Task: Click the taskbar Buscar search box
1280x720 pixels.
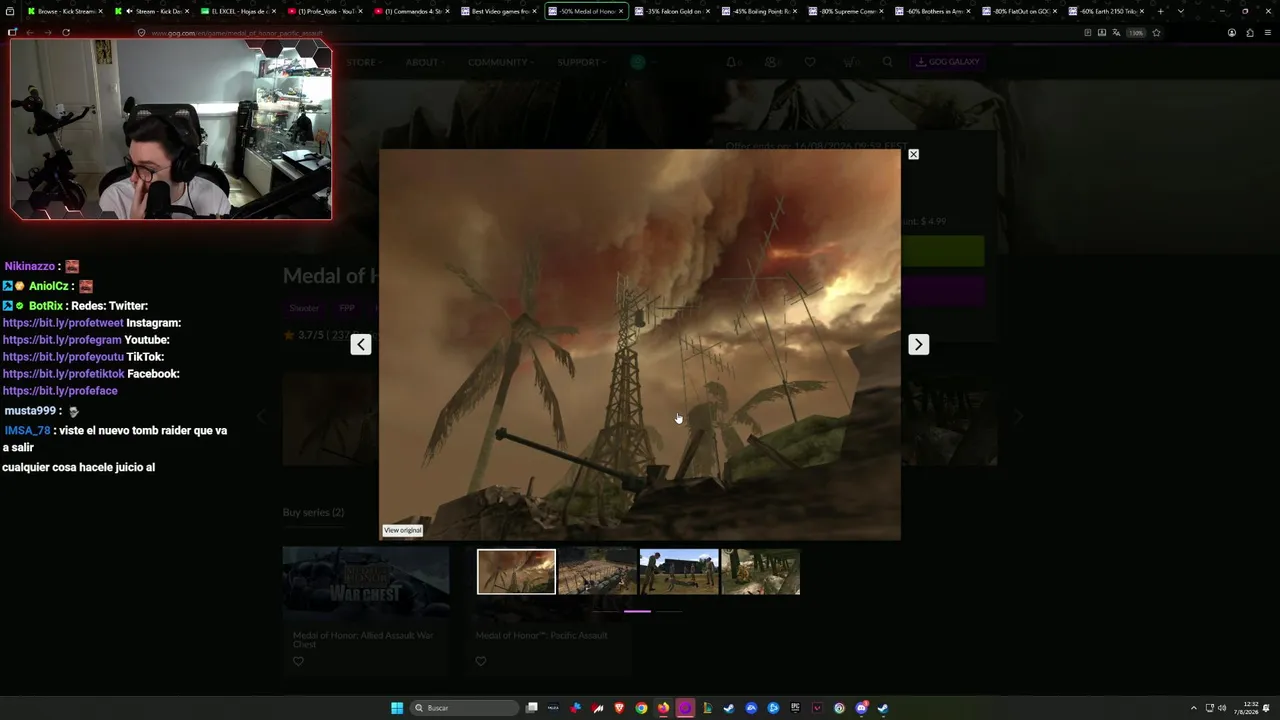Action: pyautogui.click(x=465, y=708)
